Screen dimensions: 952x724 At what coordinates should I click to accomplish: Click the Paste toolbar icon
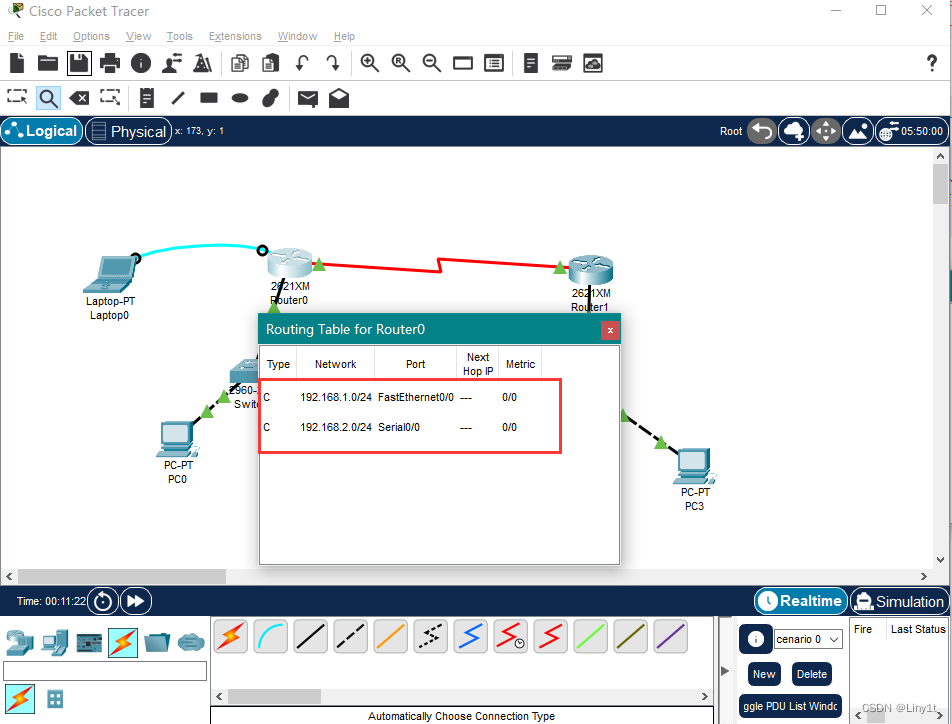pyautogui.click(x=271, y=63)
